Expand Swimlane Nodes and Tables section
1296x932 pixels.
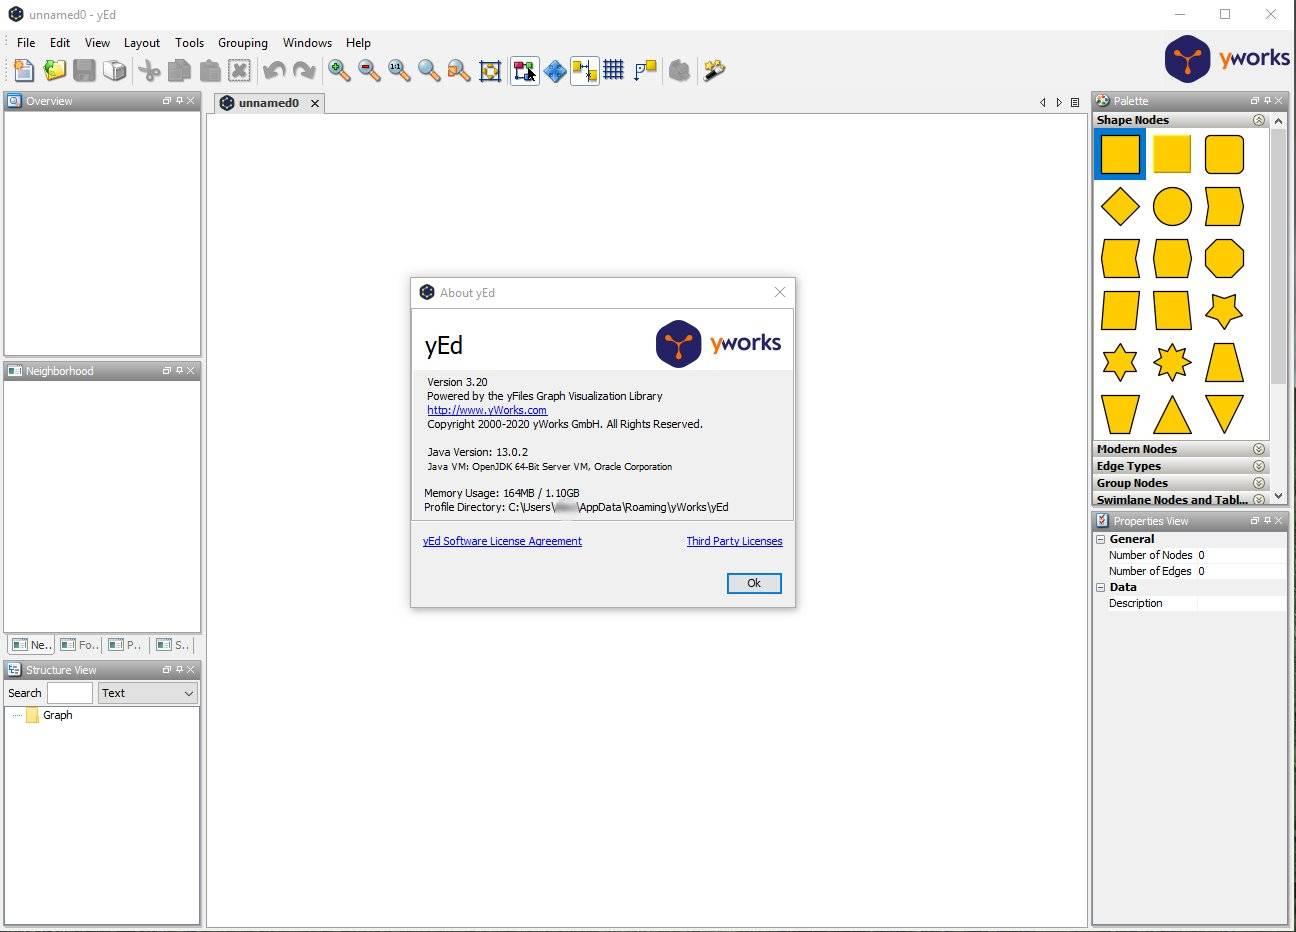(x=1259, y=499)
